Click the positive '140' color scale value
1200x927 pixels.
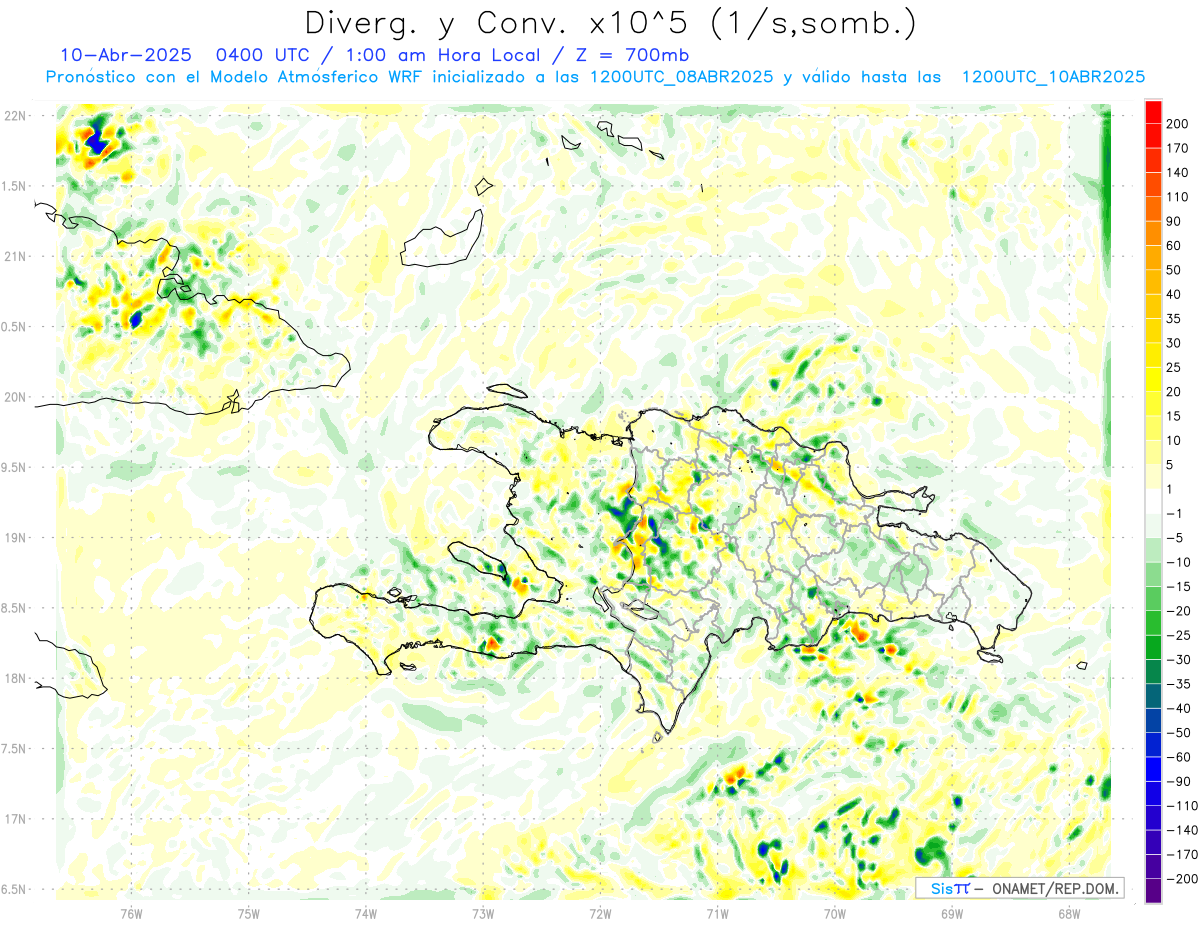pos(1178,172)
